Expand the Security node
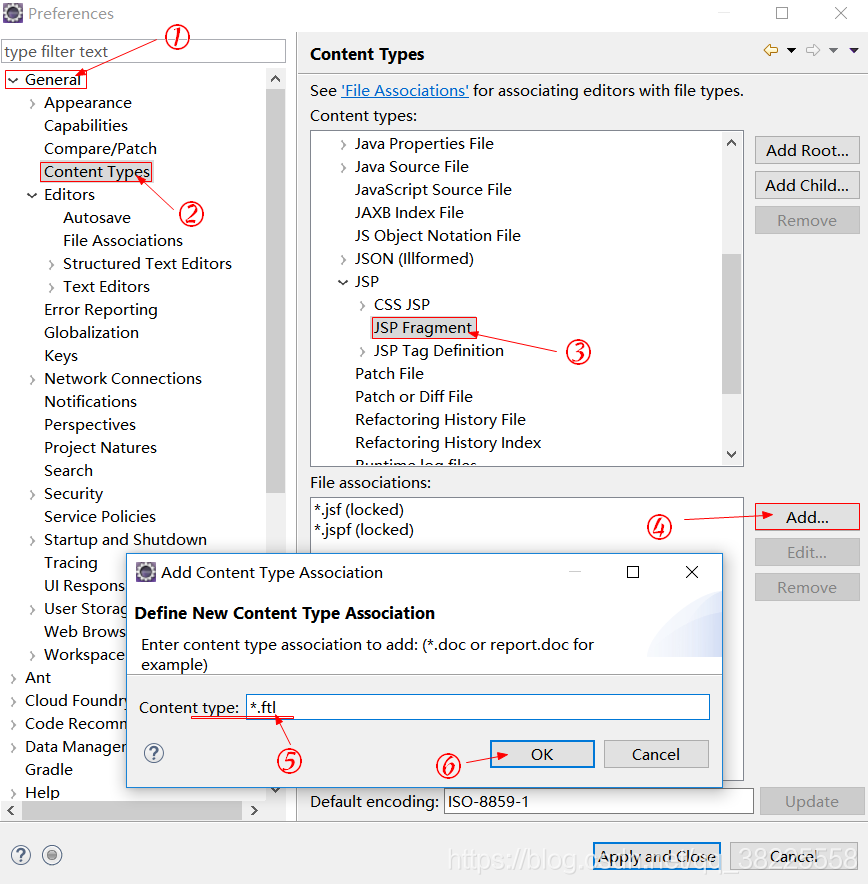The width and height of the screenshot is (868, 884). click(32, 494)
